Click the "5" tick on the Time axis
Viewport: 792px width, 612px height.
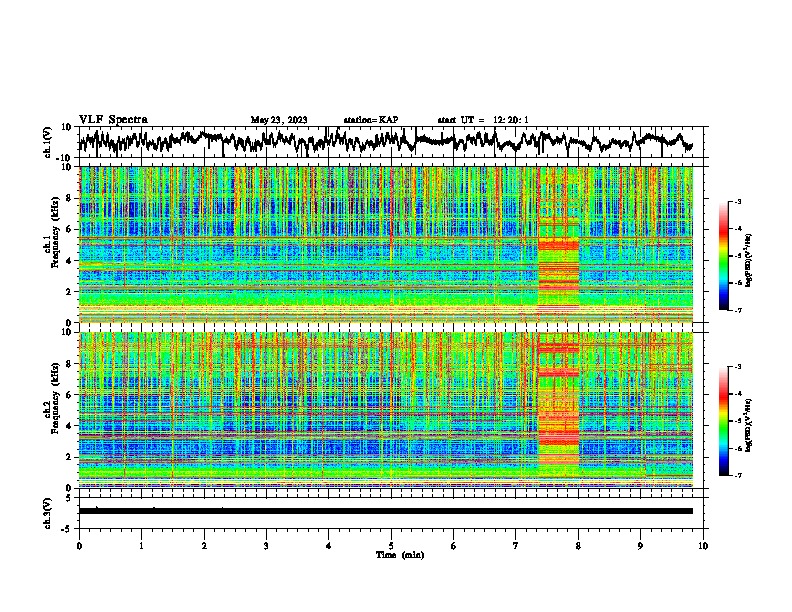point(391,546)
